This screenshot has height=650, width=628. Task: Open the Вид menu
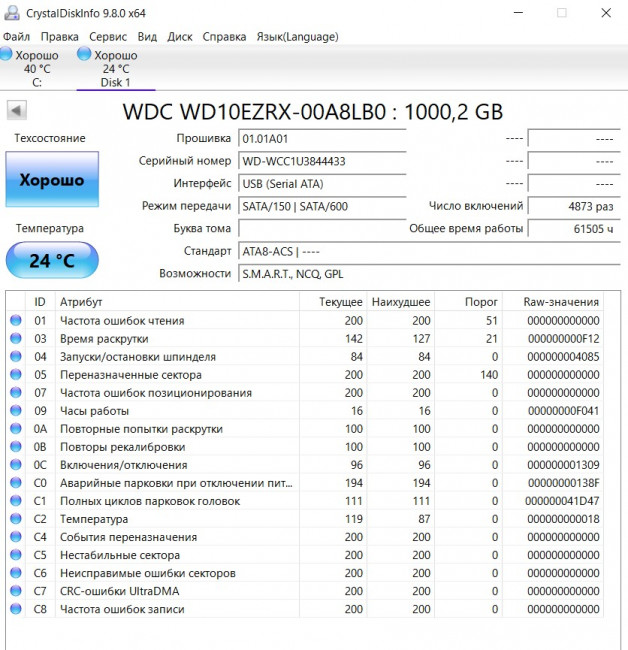click(x=147, y=37)
